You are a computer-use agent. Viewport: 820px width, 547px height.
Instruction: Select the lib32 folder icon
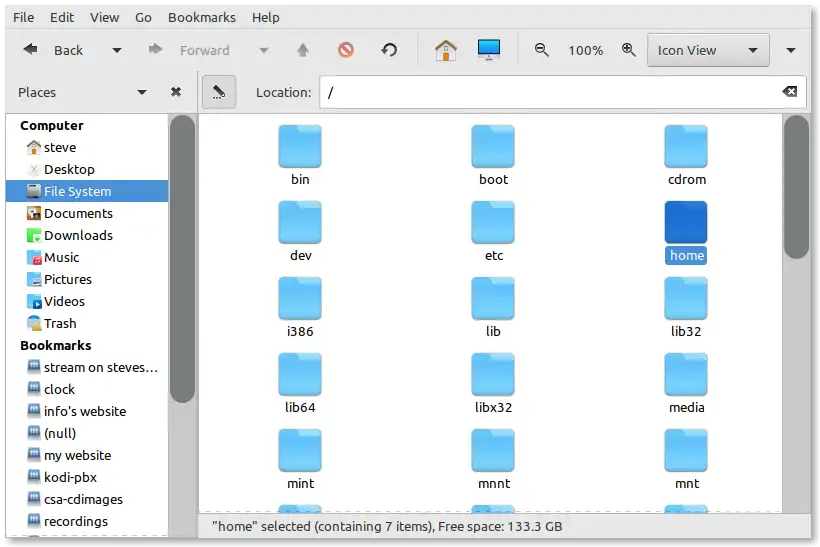click(x=686, y=298)
